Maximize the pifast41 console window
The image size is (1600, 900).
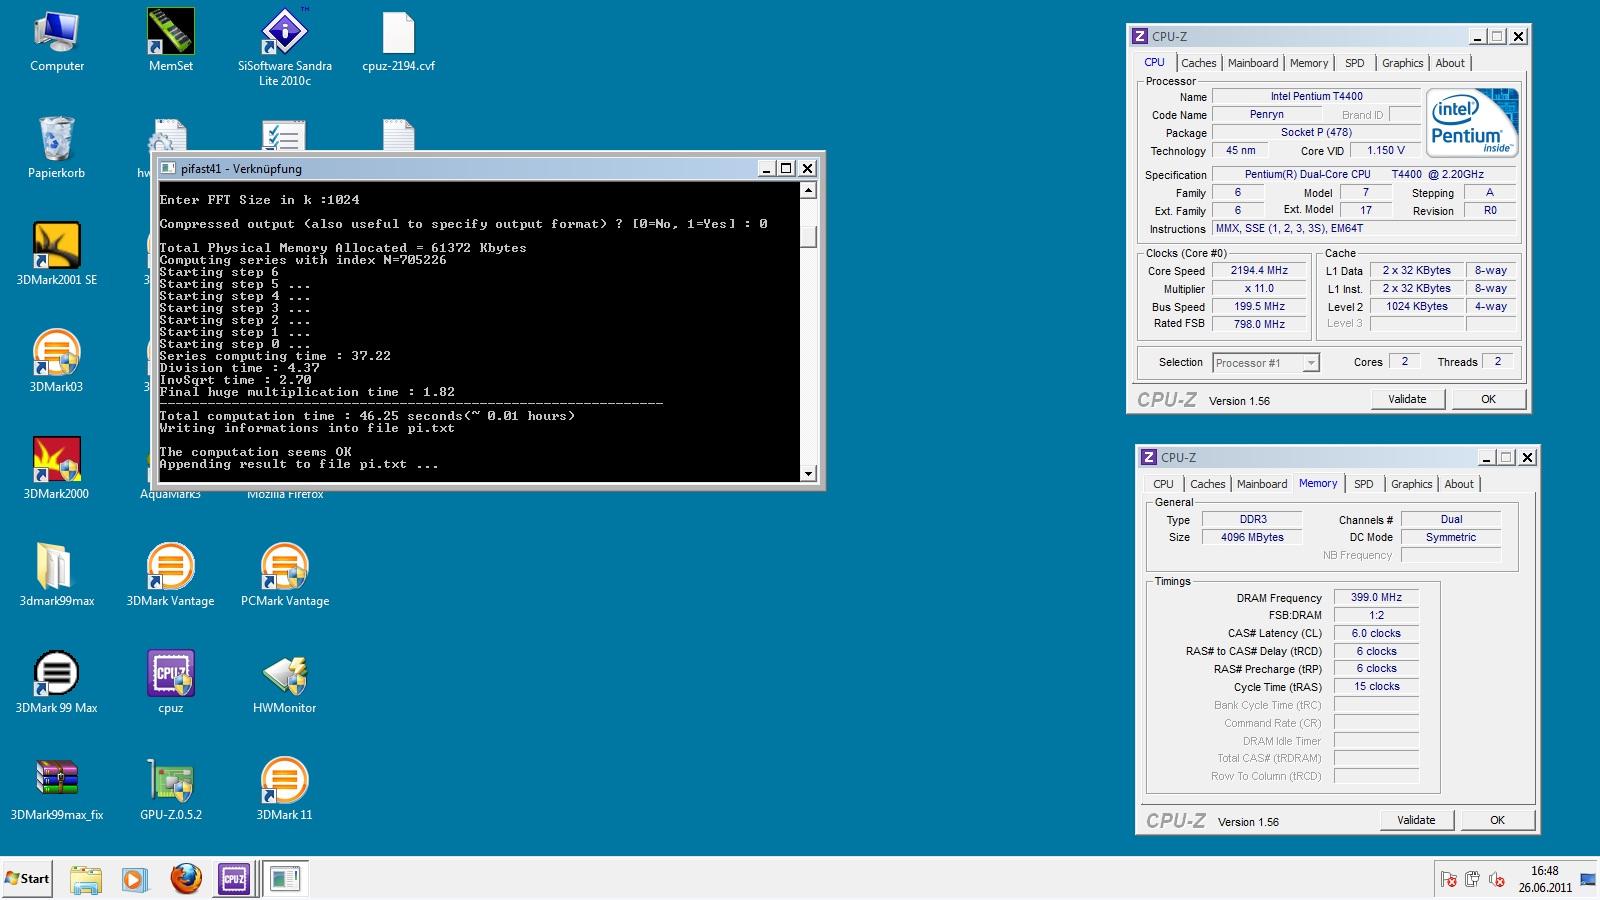tap(787, 169)
